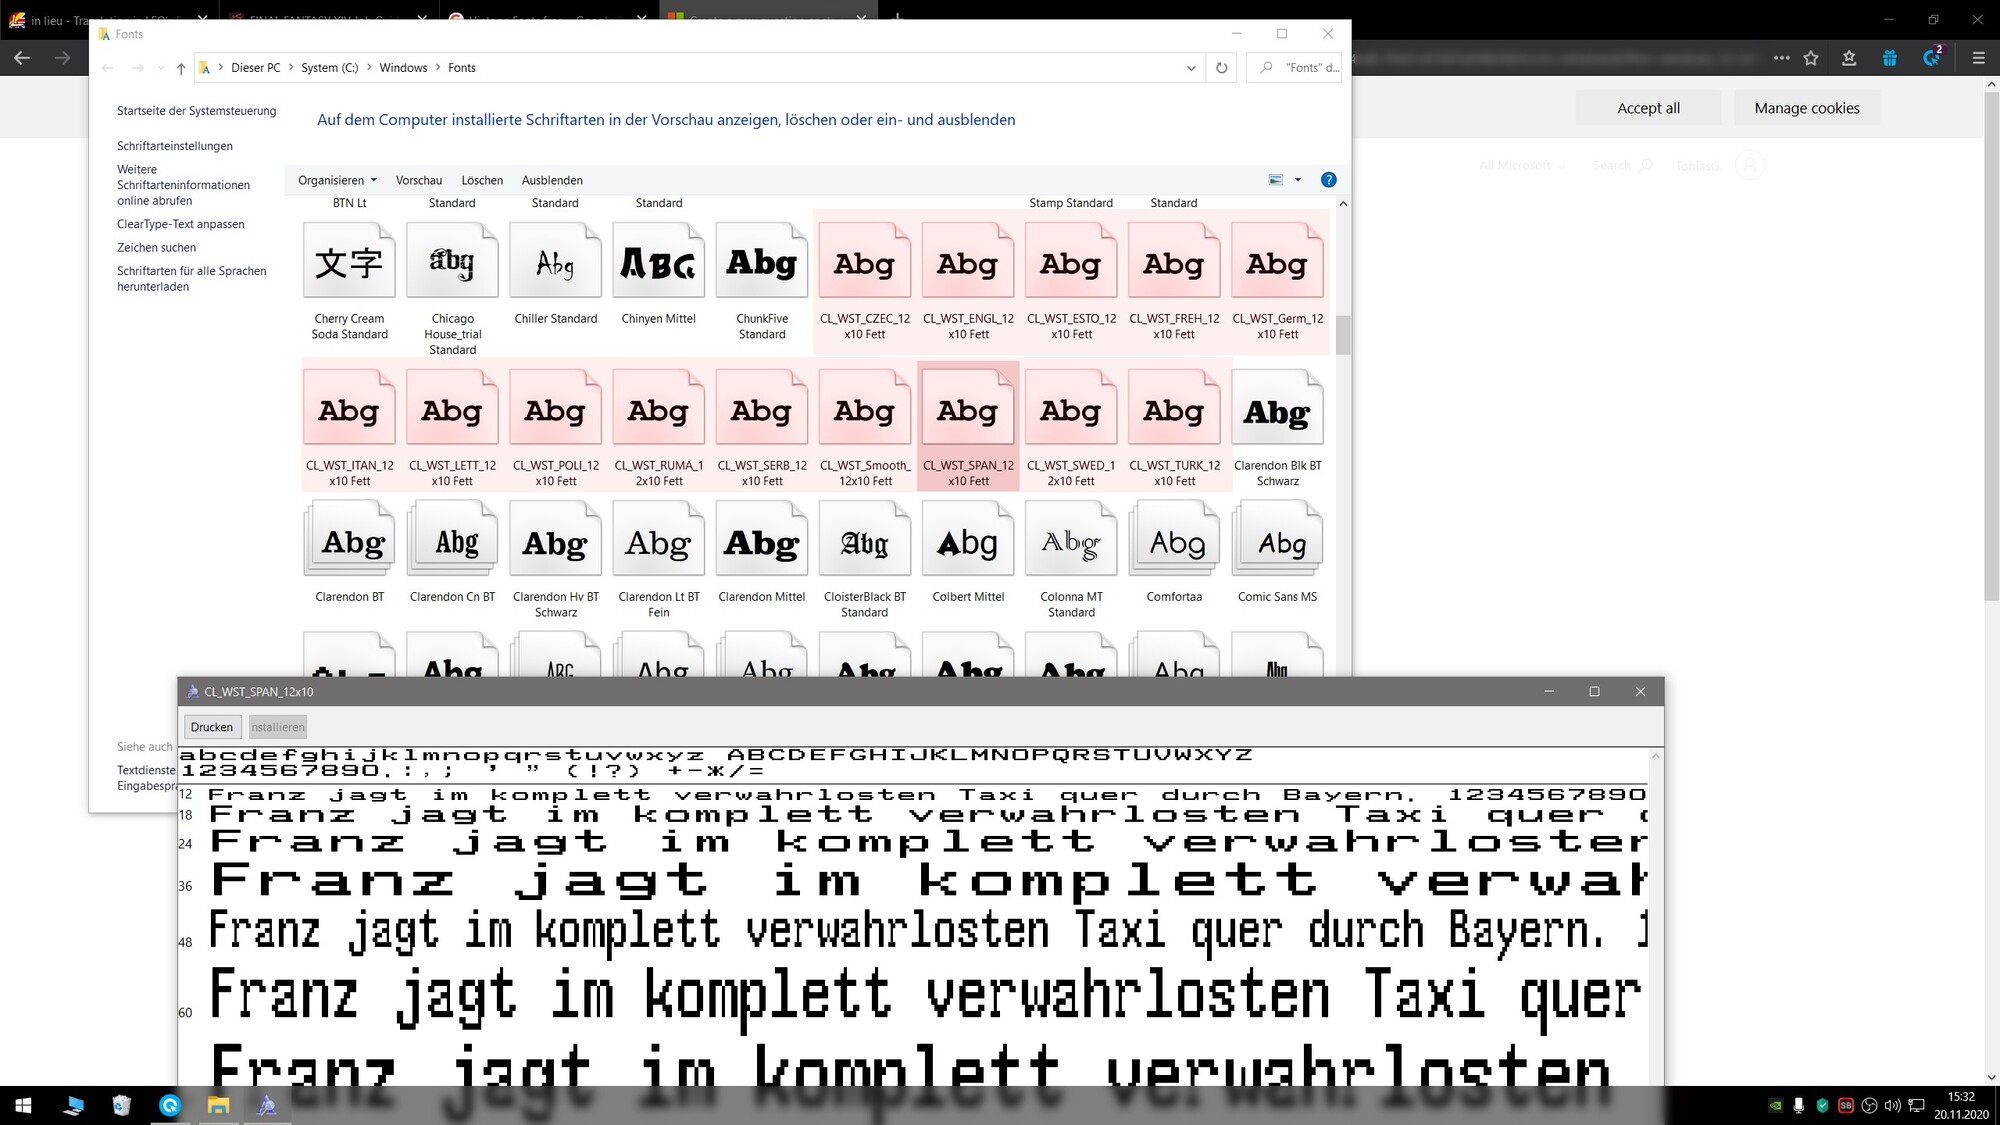Image resolution: width=2000 pixels, height=1125 pixels.
Task: Click Ausblenden in the Fonts toolbar
Action: [552, 180]
